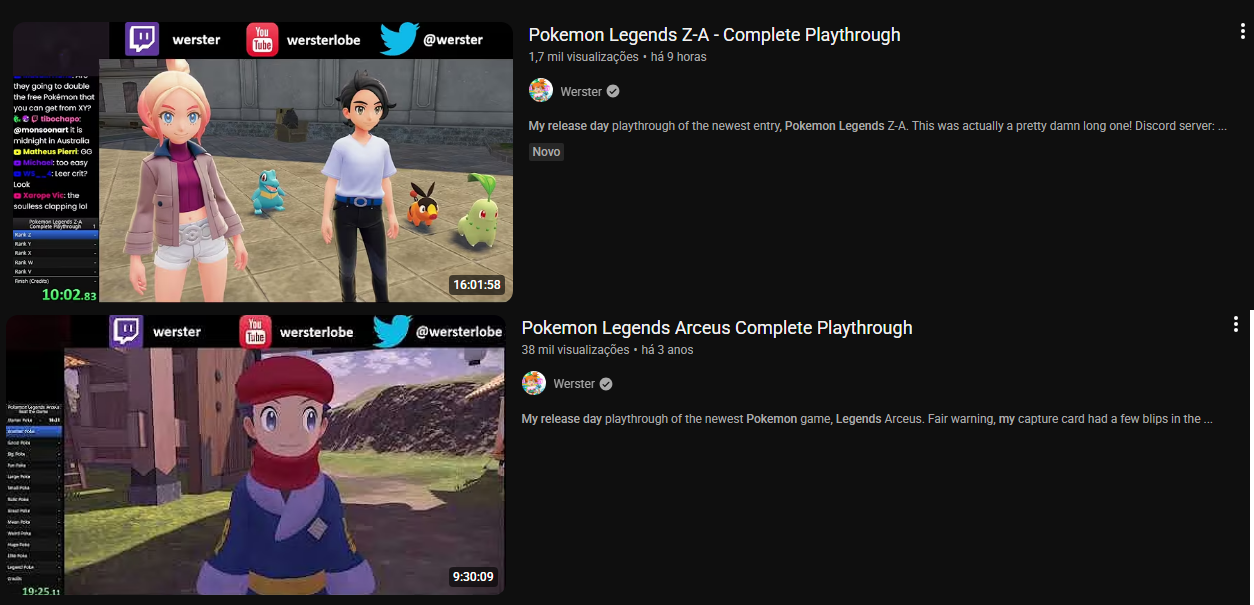Click the YouTube logo in the Arceus thumbnail
Screen dimensions: 1254x605
tap(255, 332)
